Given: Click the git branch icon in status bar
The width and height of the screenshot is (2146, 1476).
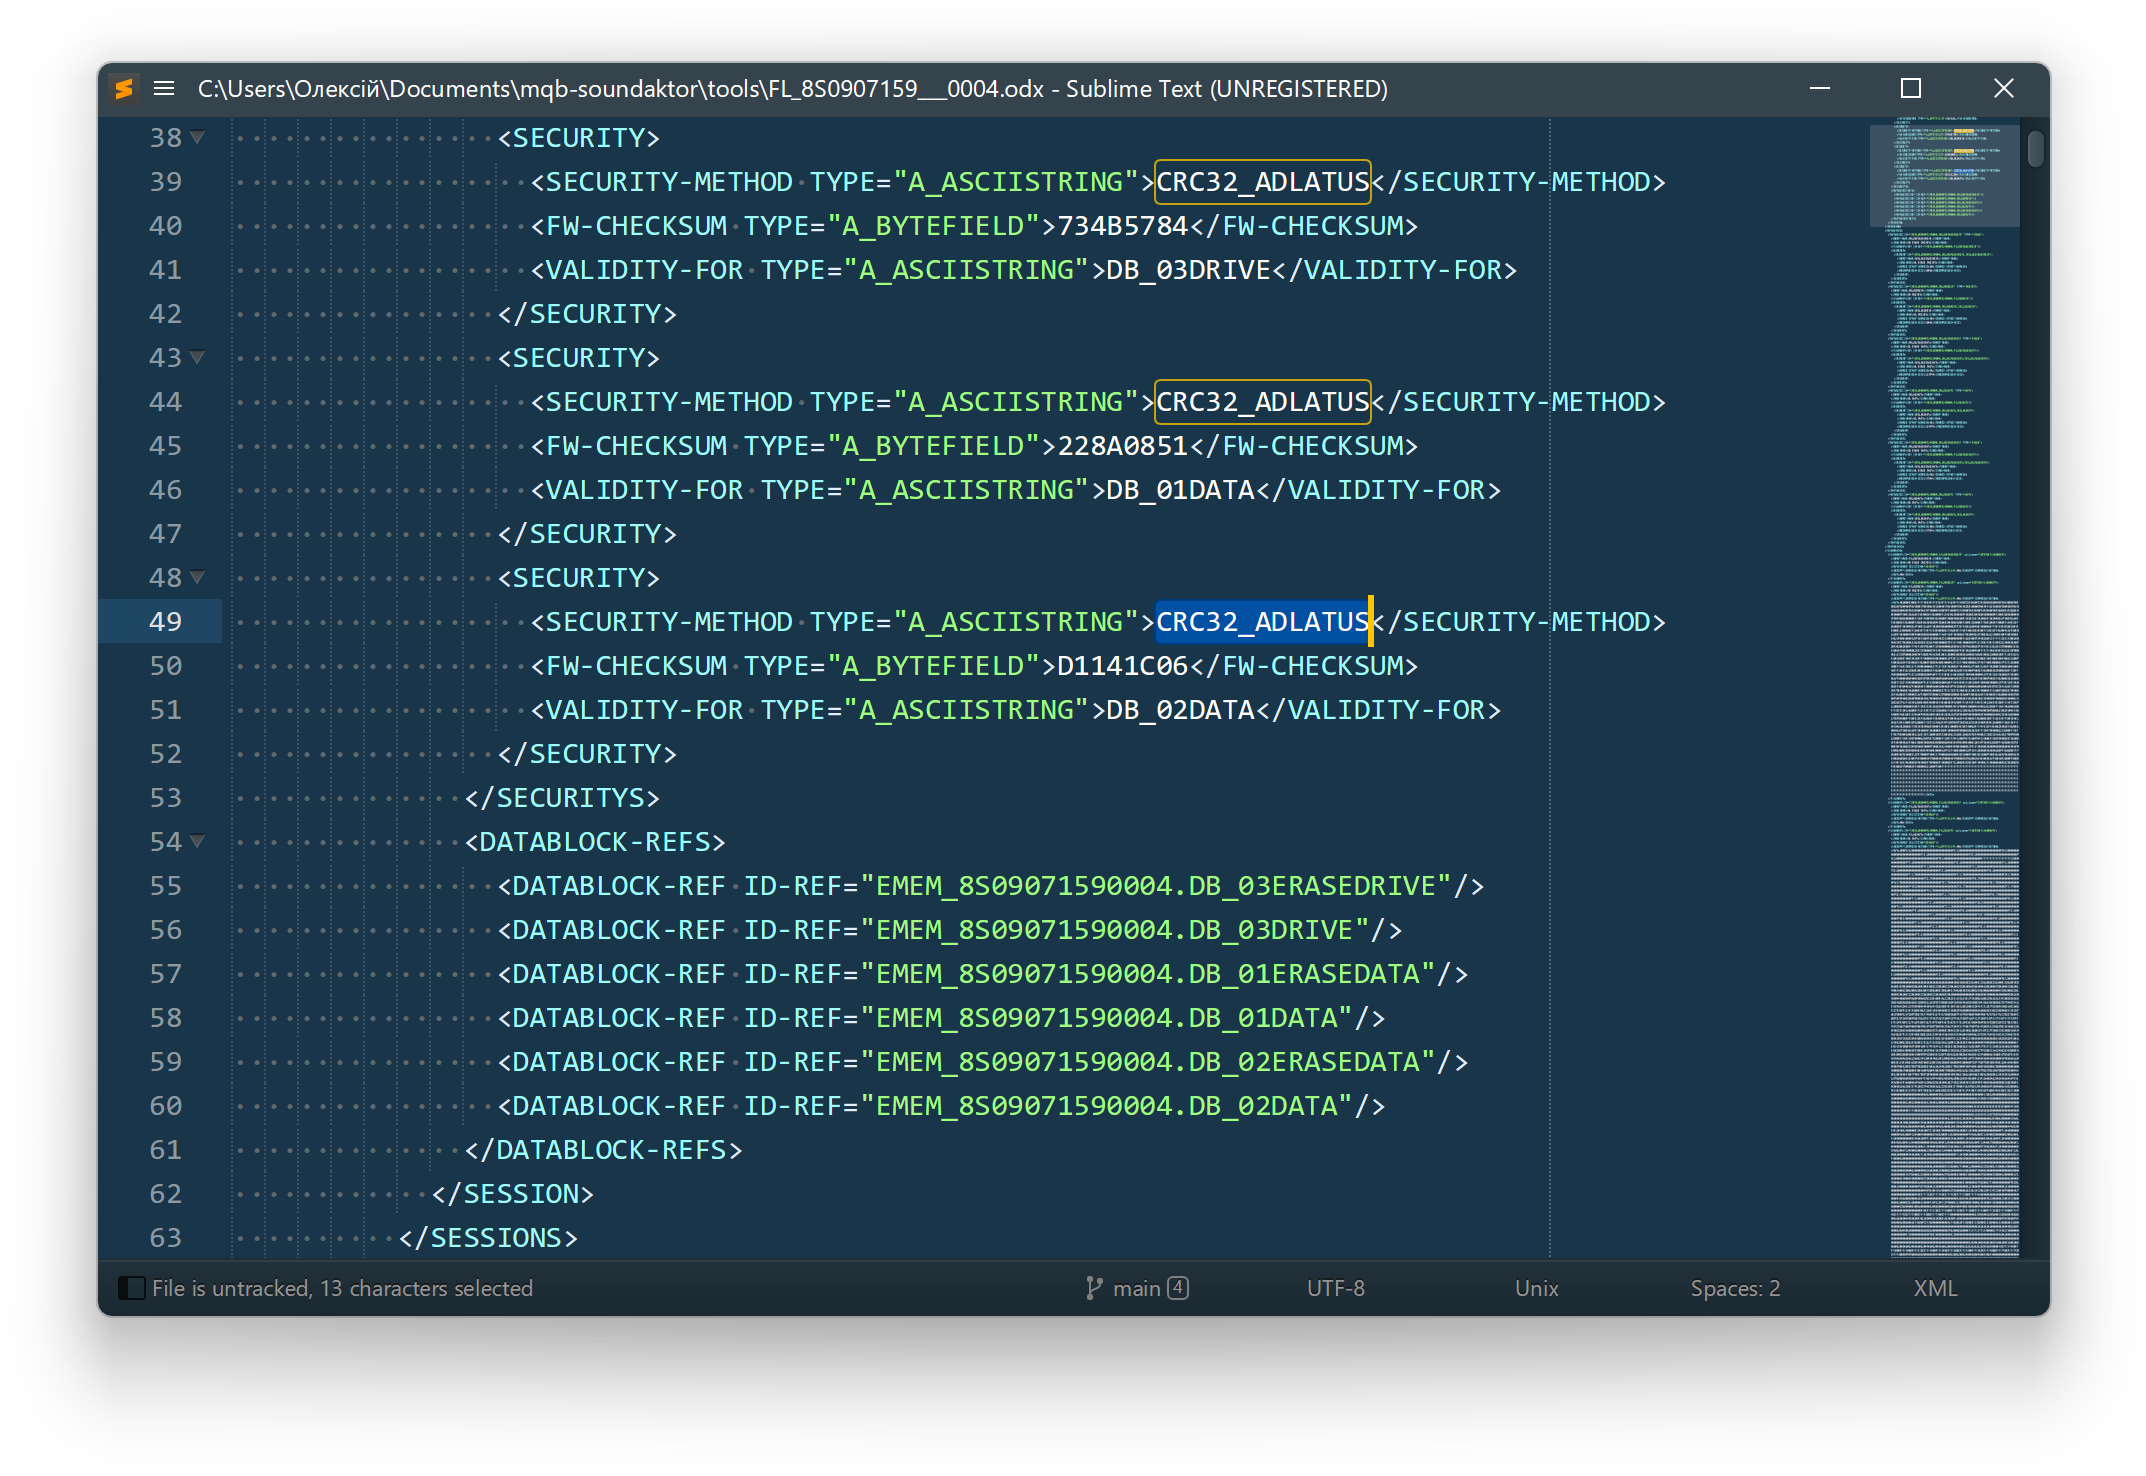Looking at the screenshot, I should coord(1094,1288).
